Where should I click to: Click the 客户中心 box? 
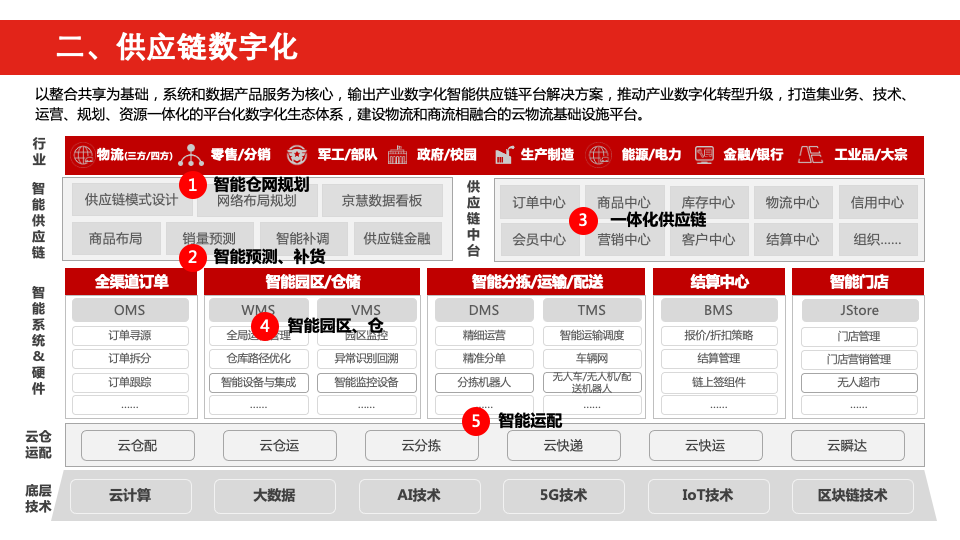click(x=708, y=239)
